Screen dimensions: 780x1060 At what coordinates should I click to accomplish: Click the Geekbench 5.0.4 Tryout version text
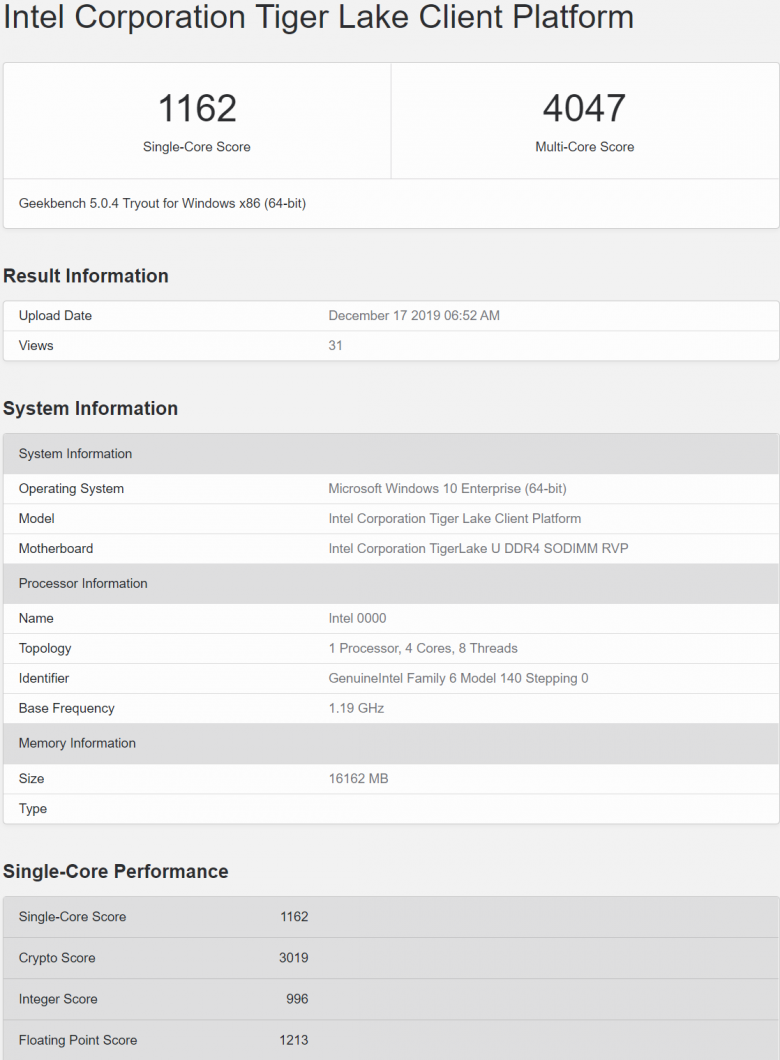(162, 203)
